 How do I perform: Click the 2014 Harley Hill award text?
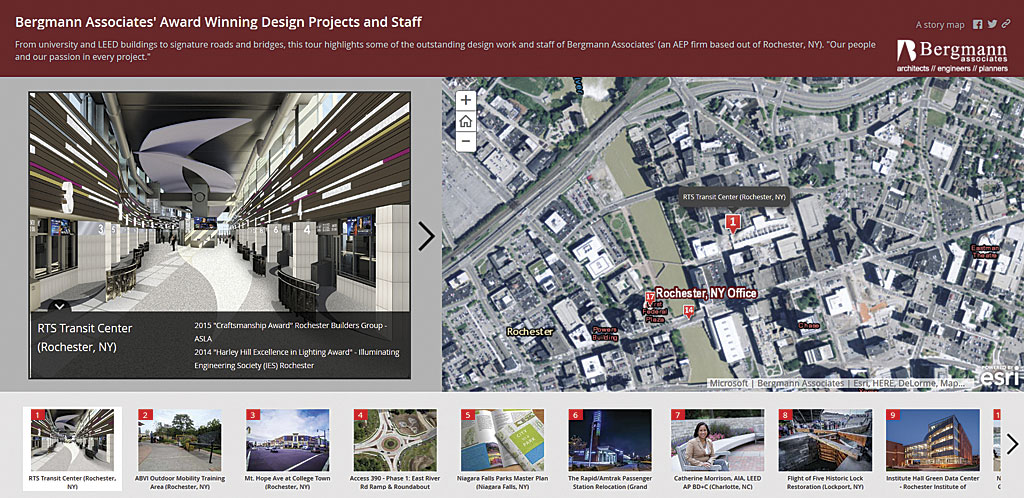(x=296, y=359)
